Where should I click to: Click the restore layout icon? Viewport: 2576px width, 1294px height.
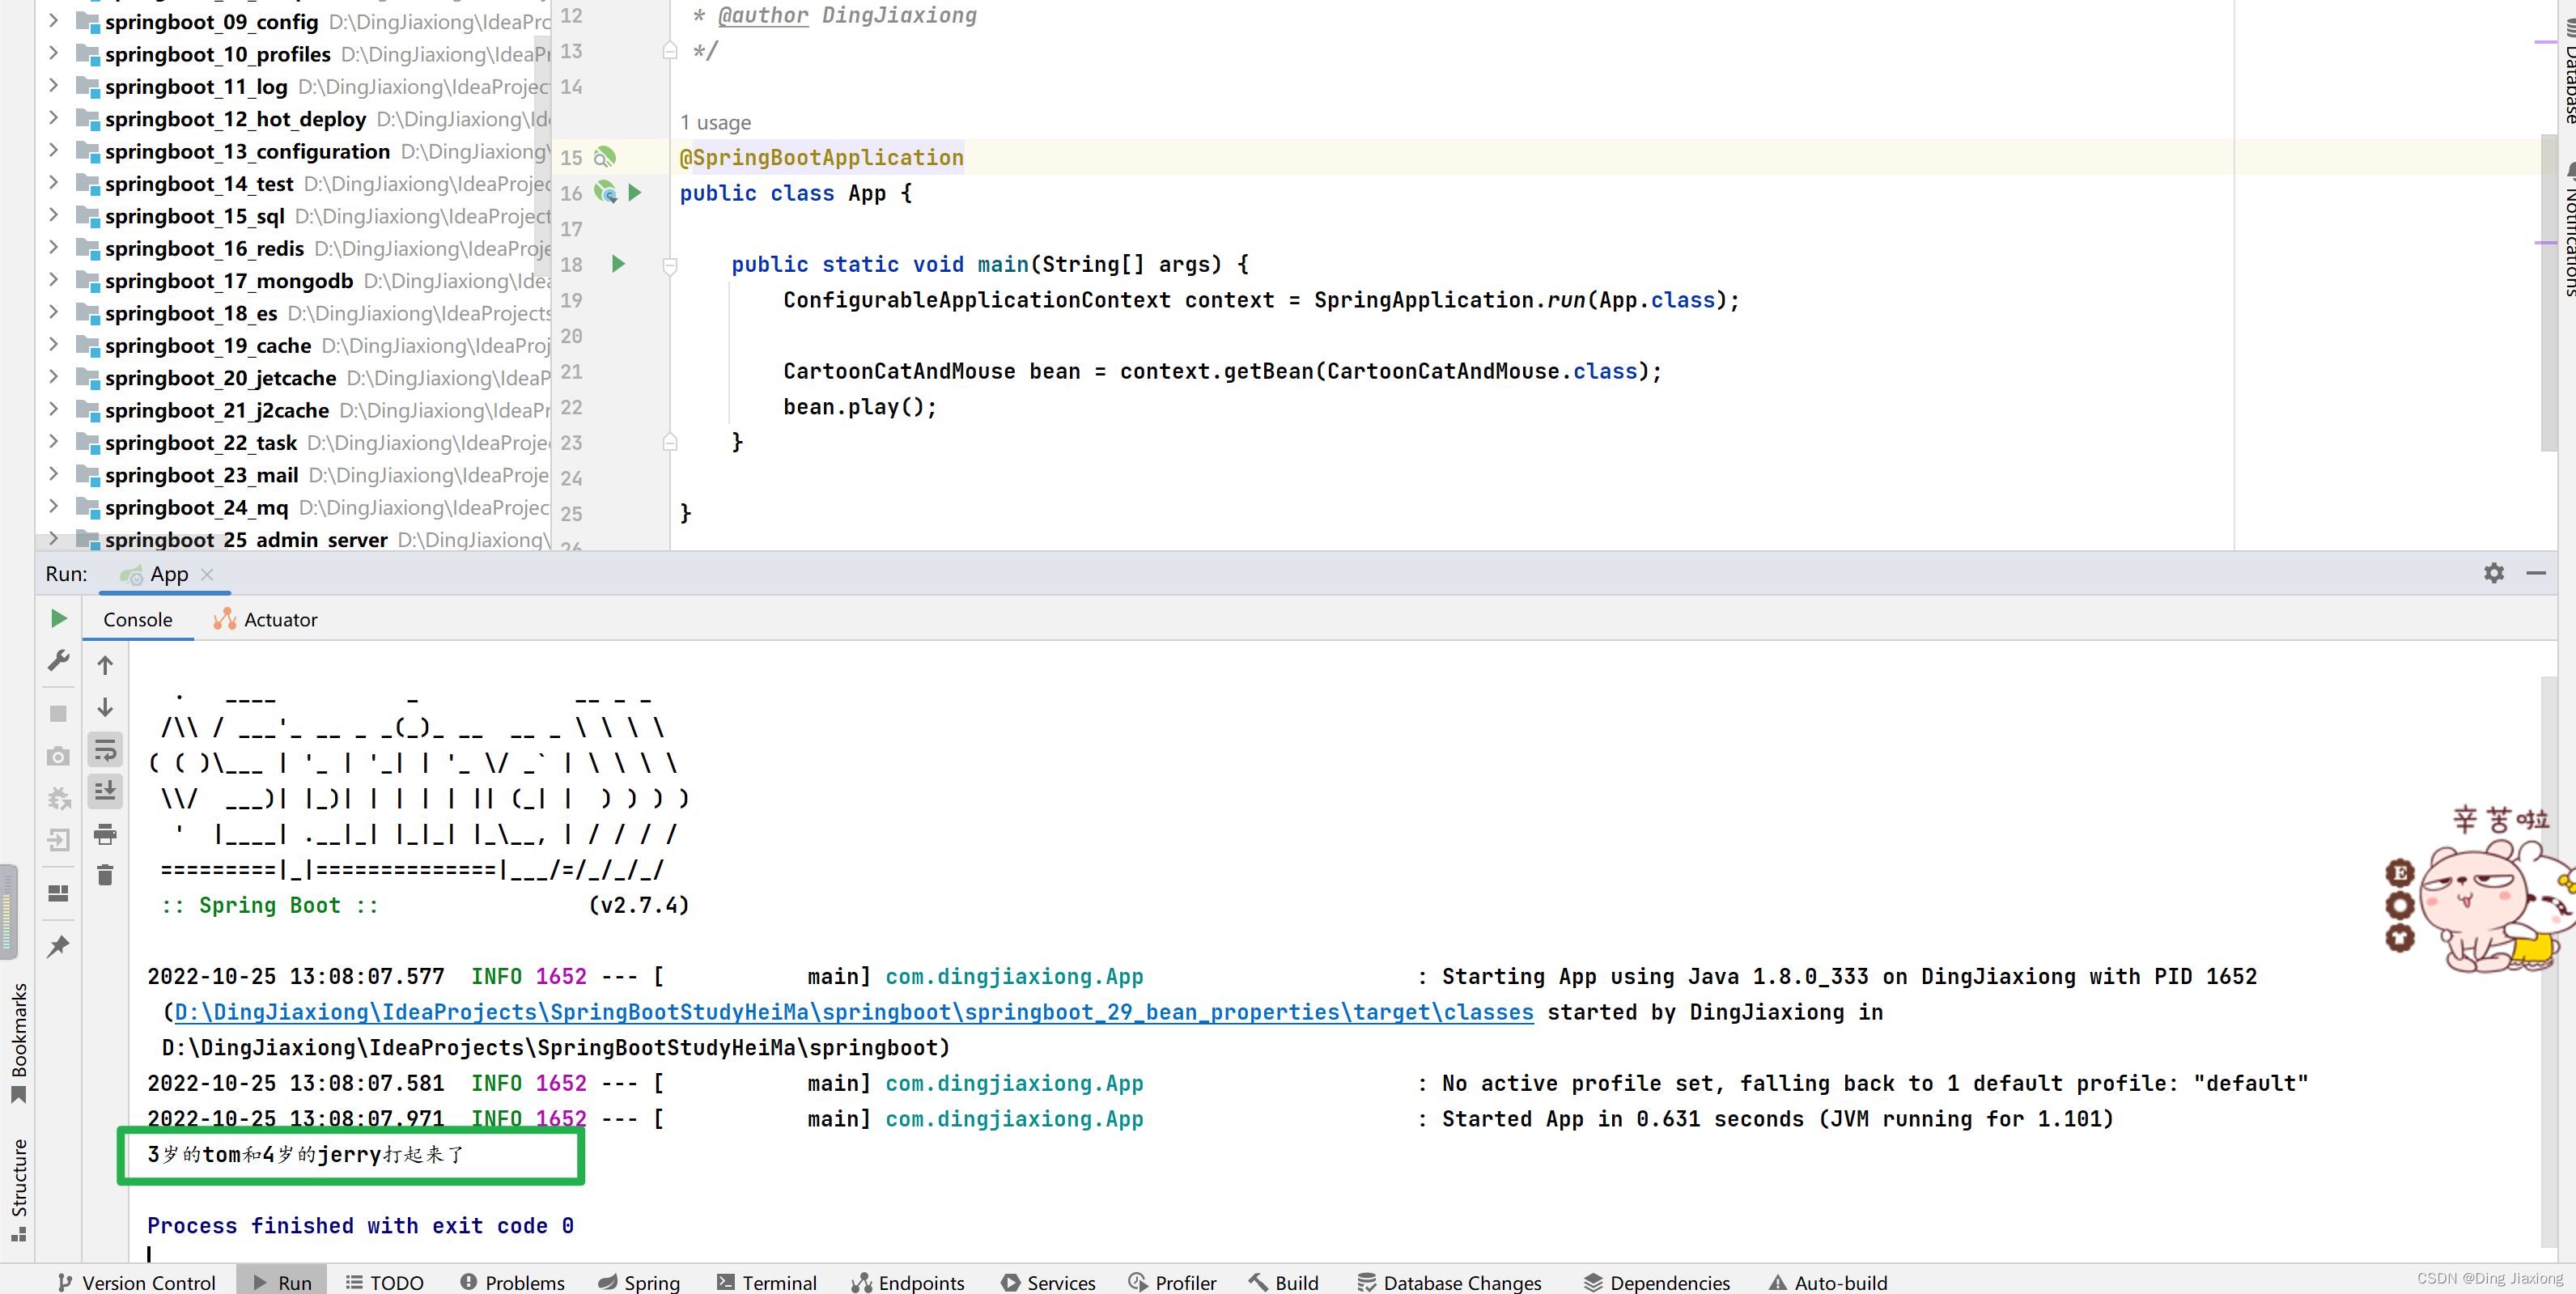[x=59, y=893]
